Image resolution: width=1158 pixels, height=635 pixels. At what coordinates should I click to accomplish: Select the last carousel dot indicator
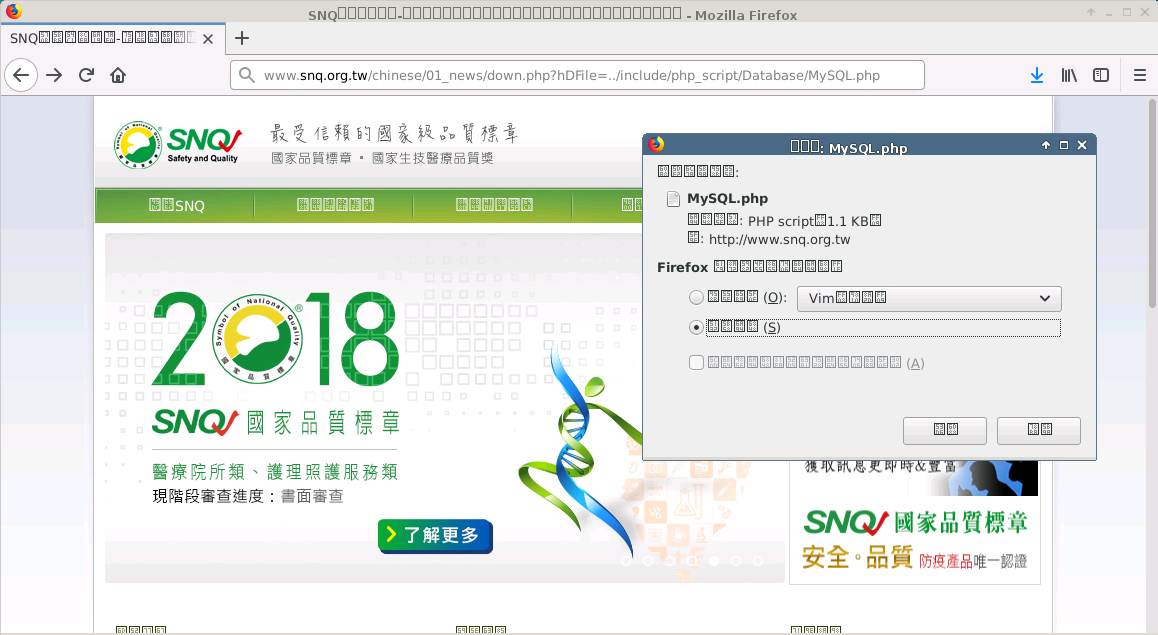758,561
